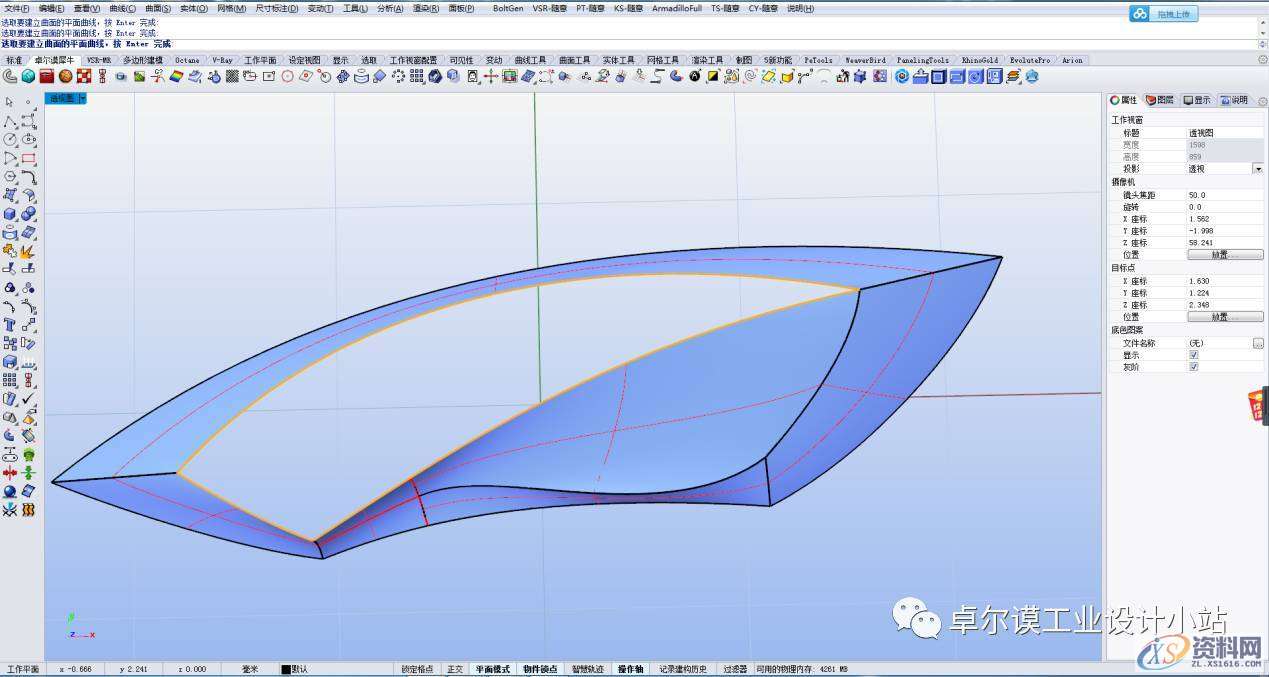This screenshot has height=677, width=1269.
Task: Uncheck the 灰阶 grayscale checkbox
Action: click(1193, 367)
